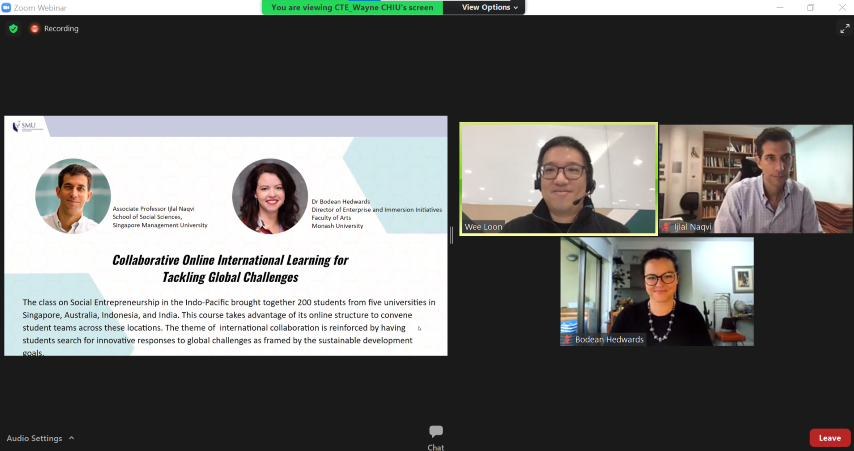Screen dimensions: 854x451
Task: Open the Chat panel icon
Action: click(x=436, y=432)
